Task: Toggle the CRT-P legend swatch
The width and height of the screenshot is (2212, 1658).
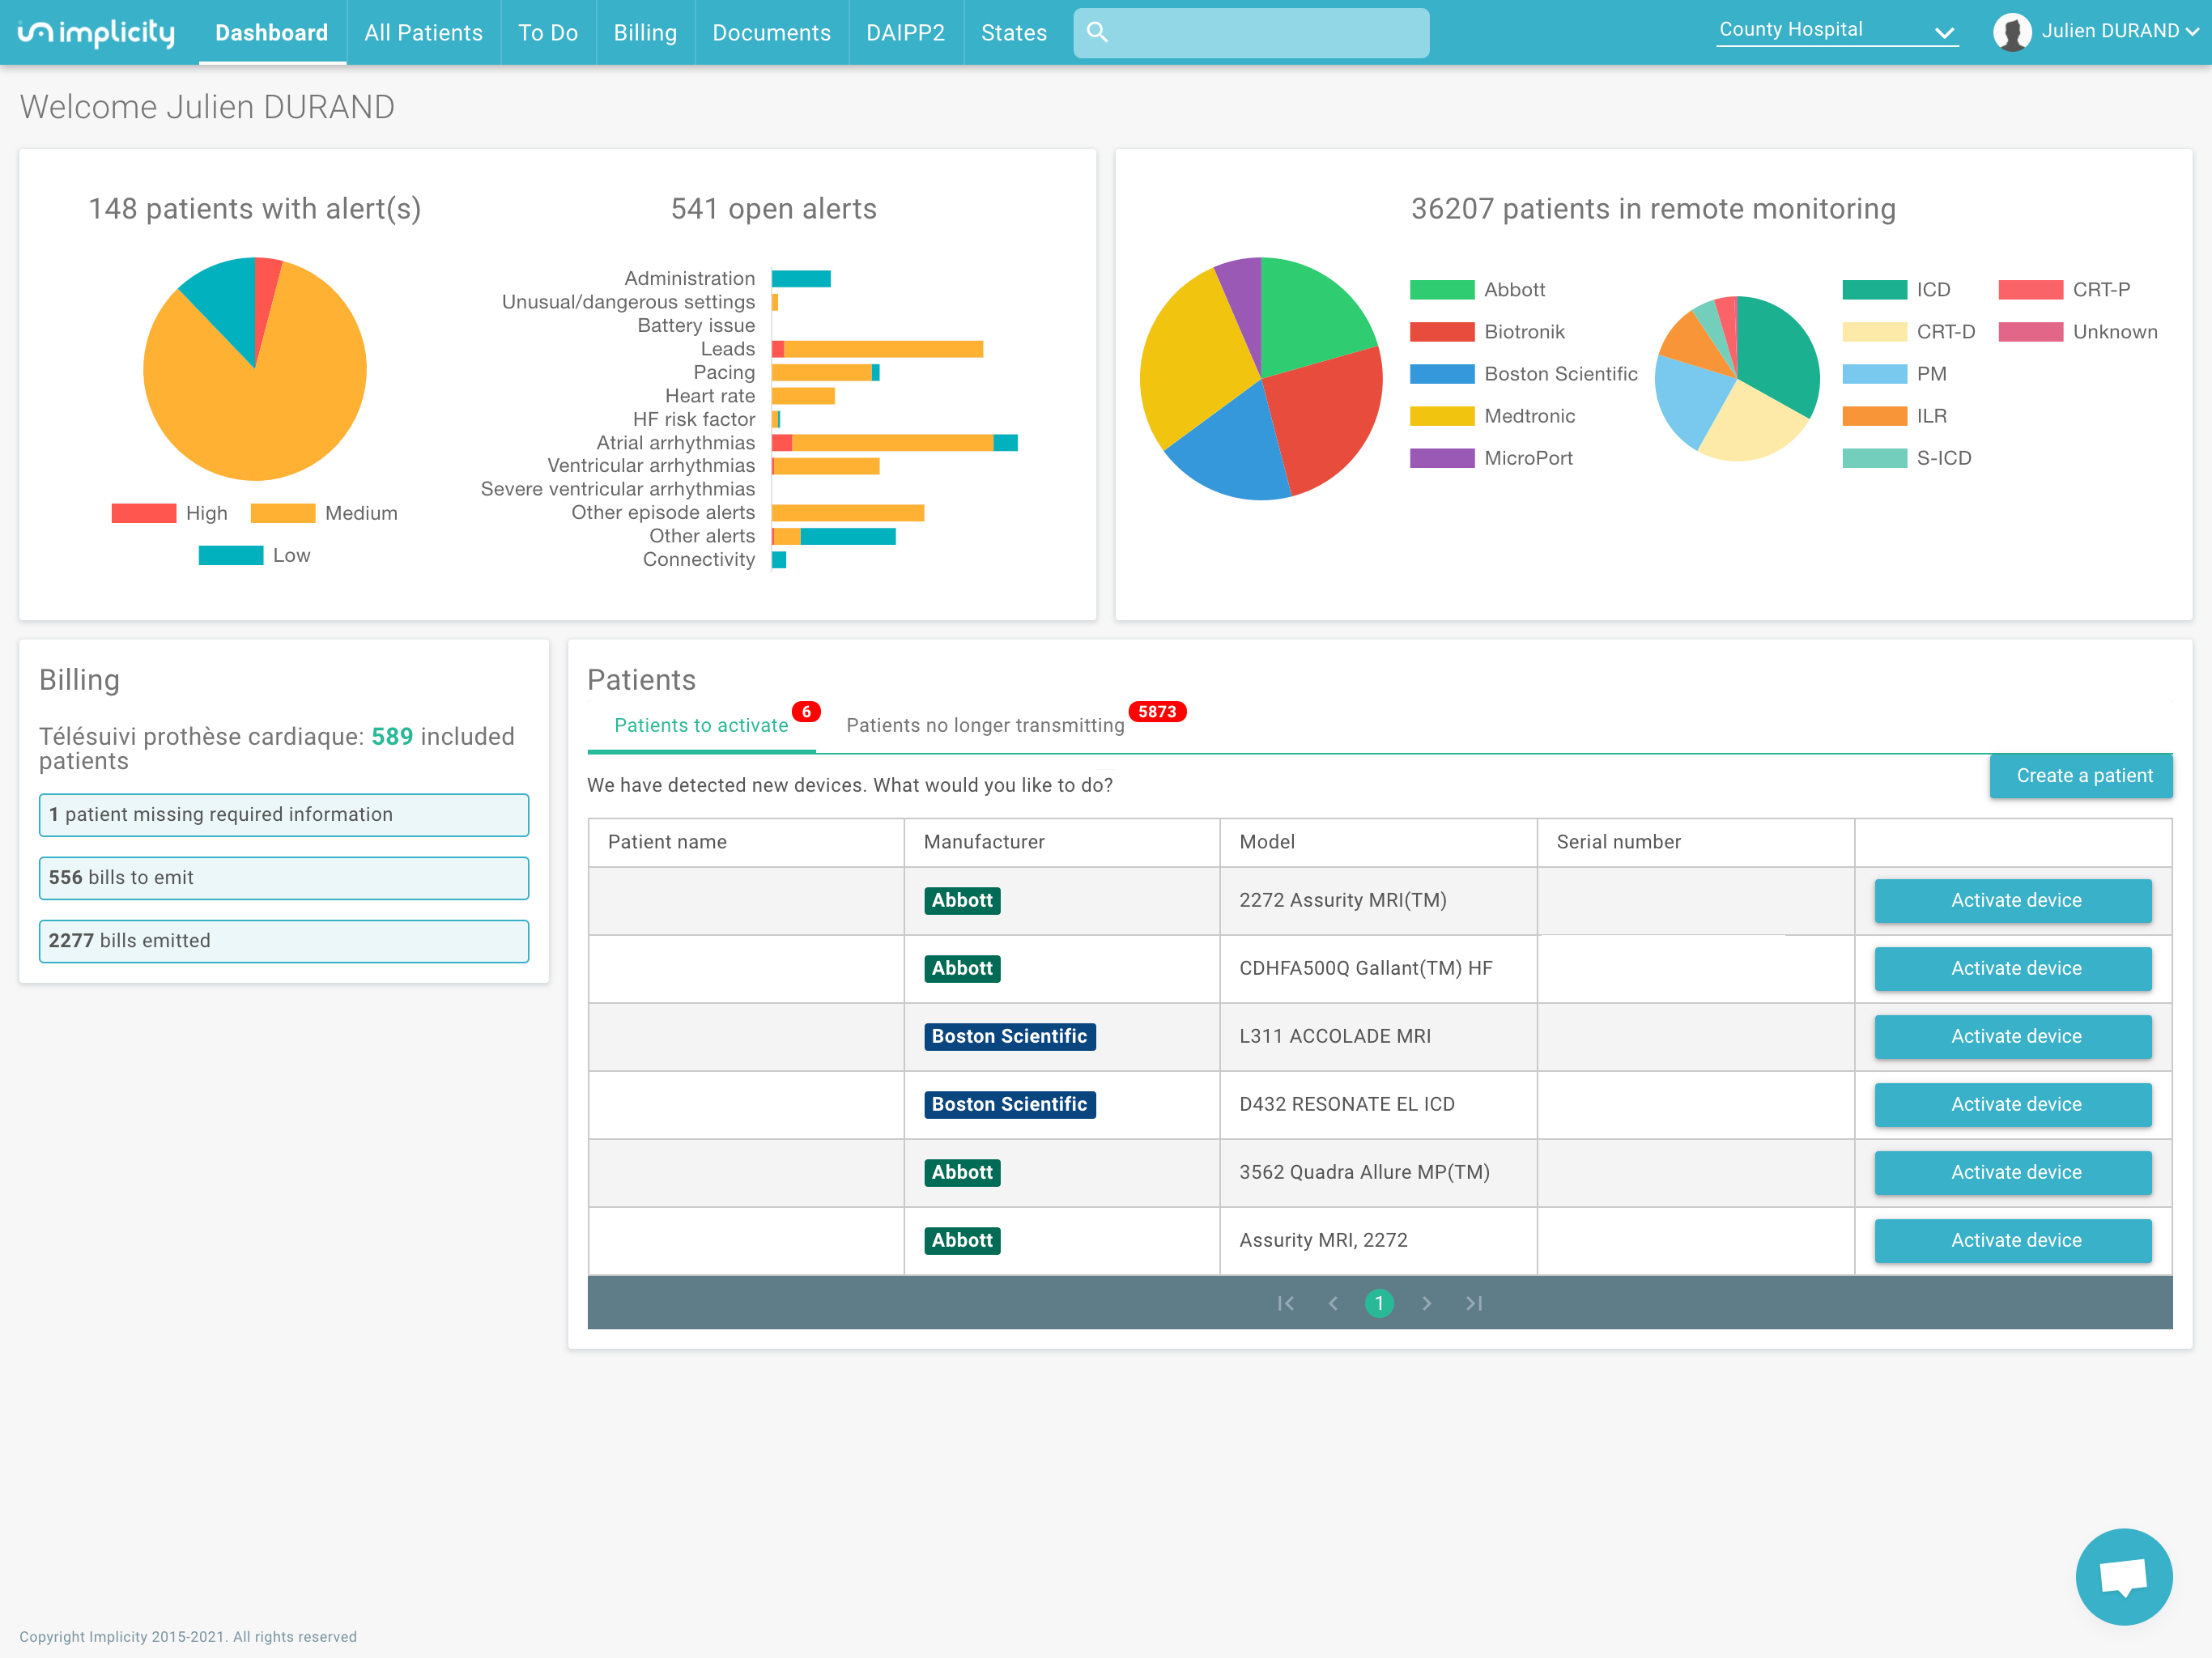Action: pos(2031,290)
